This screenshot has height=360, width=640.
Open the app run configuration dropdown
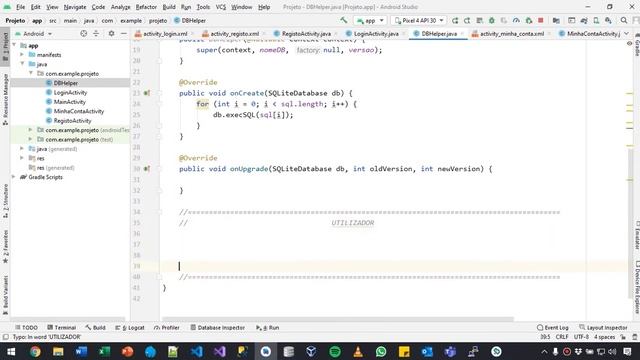(x=370, y=20)
